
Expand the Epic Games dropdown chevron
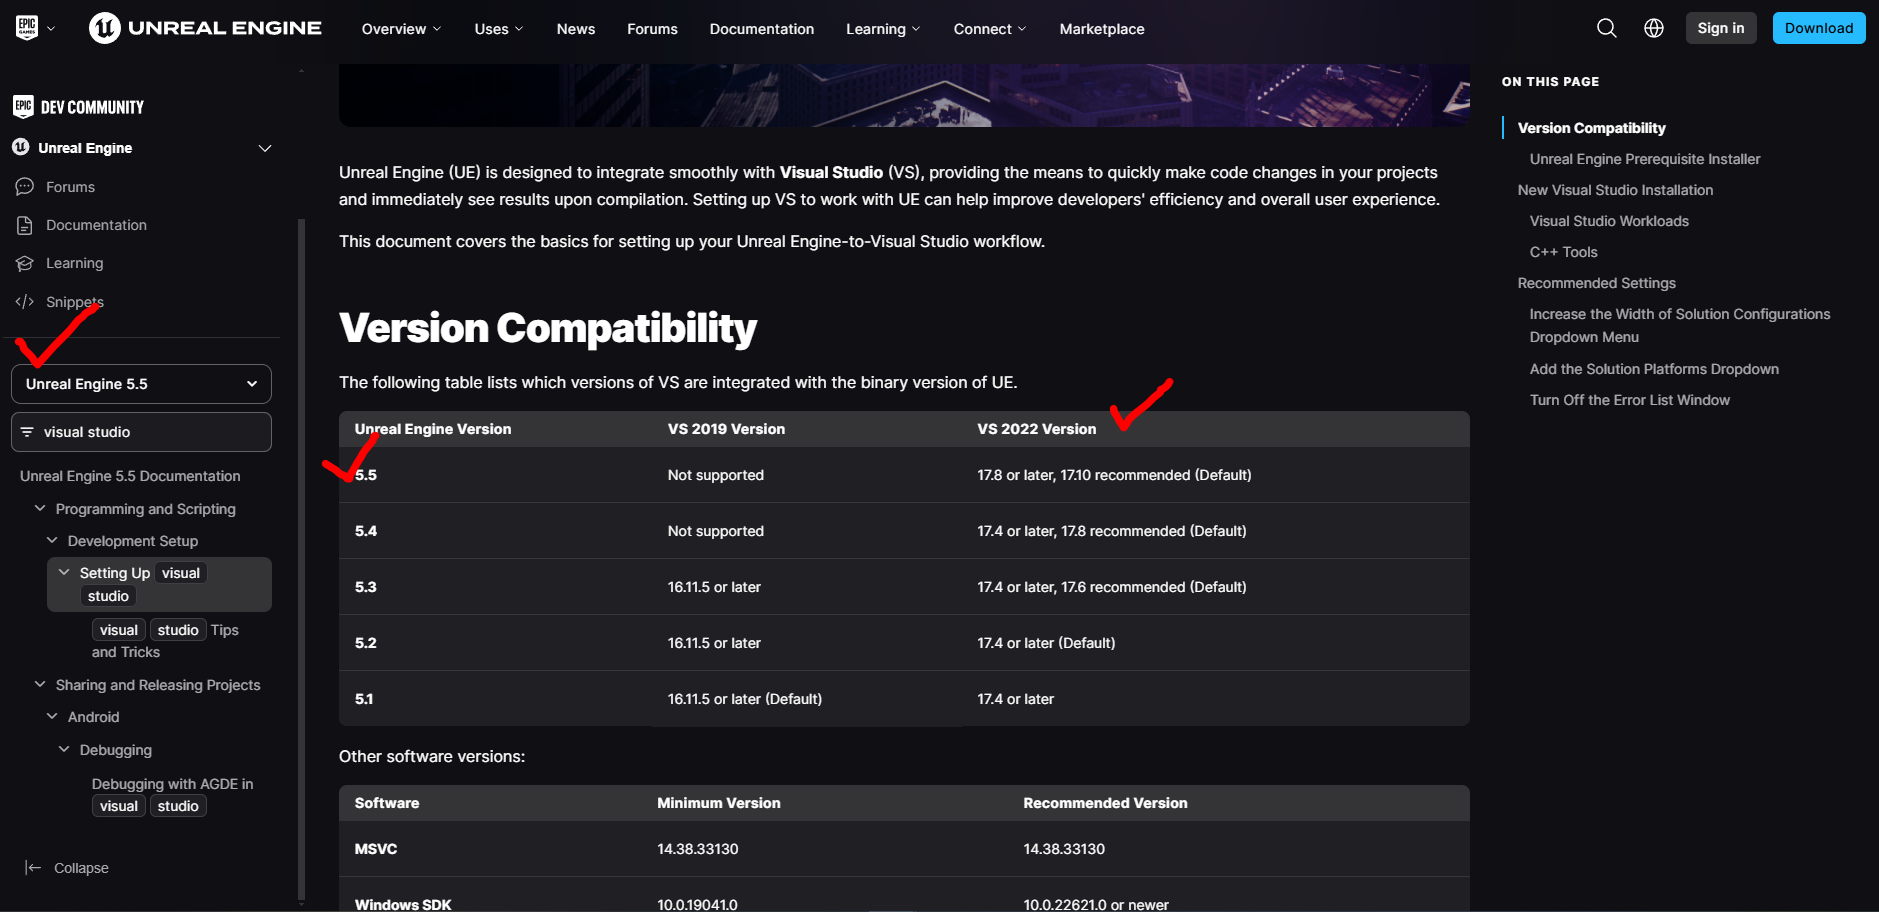click(51, 29)
